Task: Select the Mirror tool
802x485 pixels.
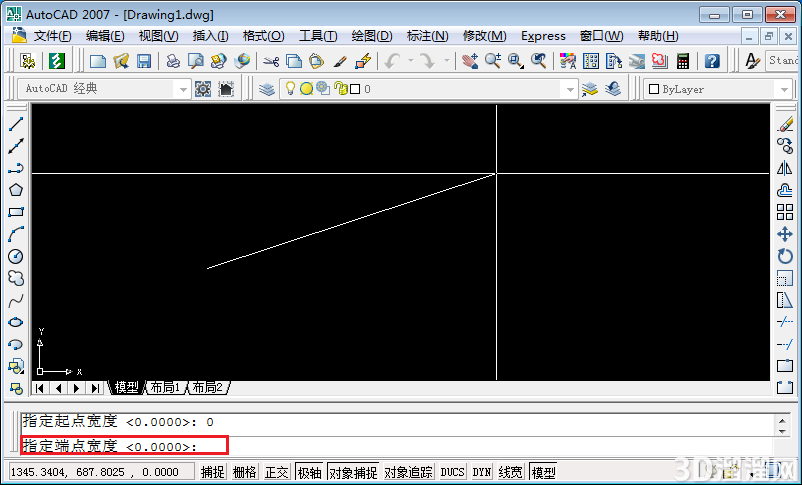Action: (x=785, y=168)
